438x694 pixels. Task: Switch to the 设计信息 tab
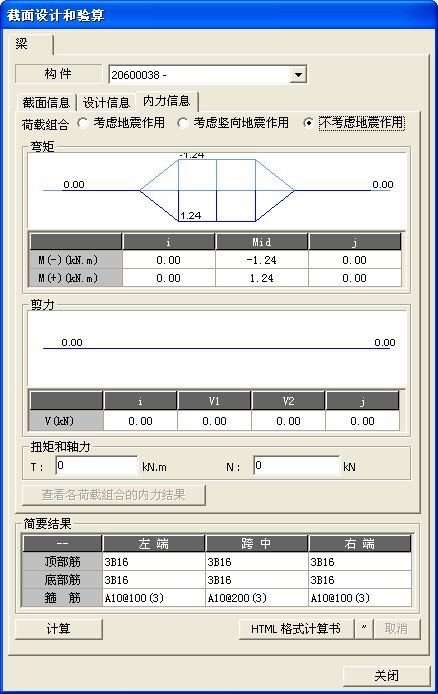[x=106, y=103]
